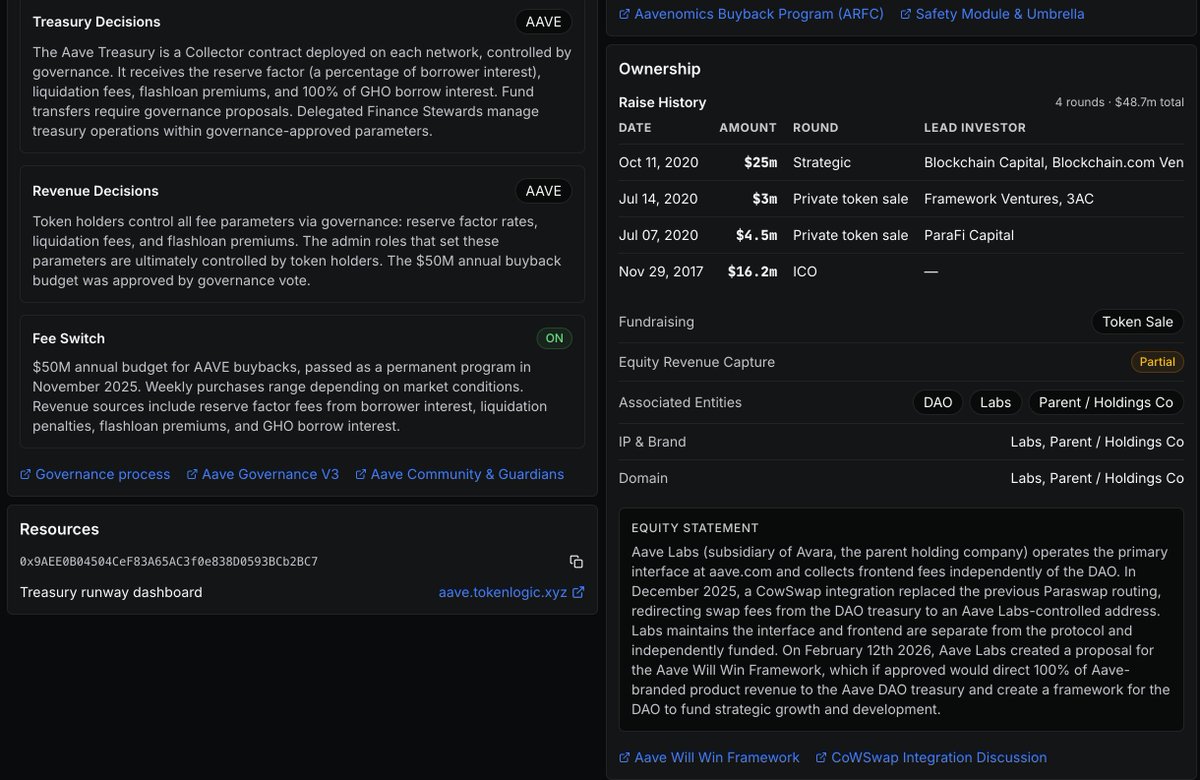Click the EQUITY STATEMENT heading
This screenshot has width=1200, height=780.
pos(695,528)
